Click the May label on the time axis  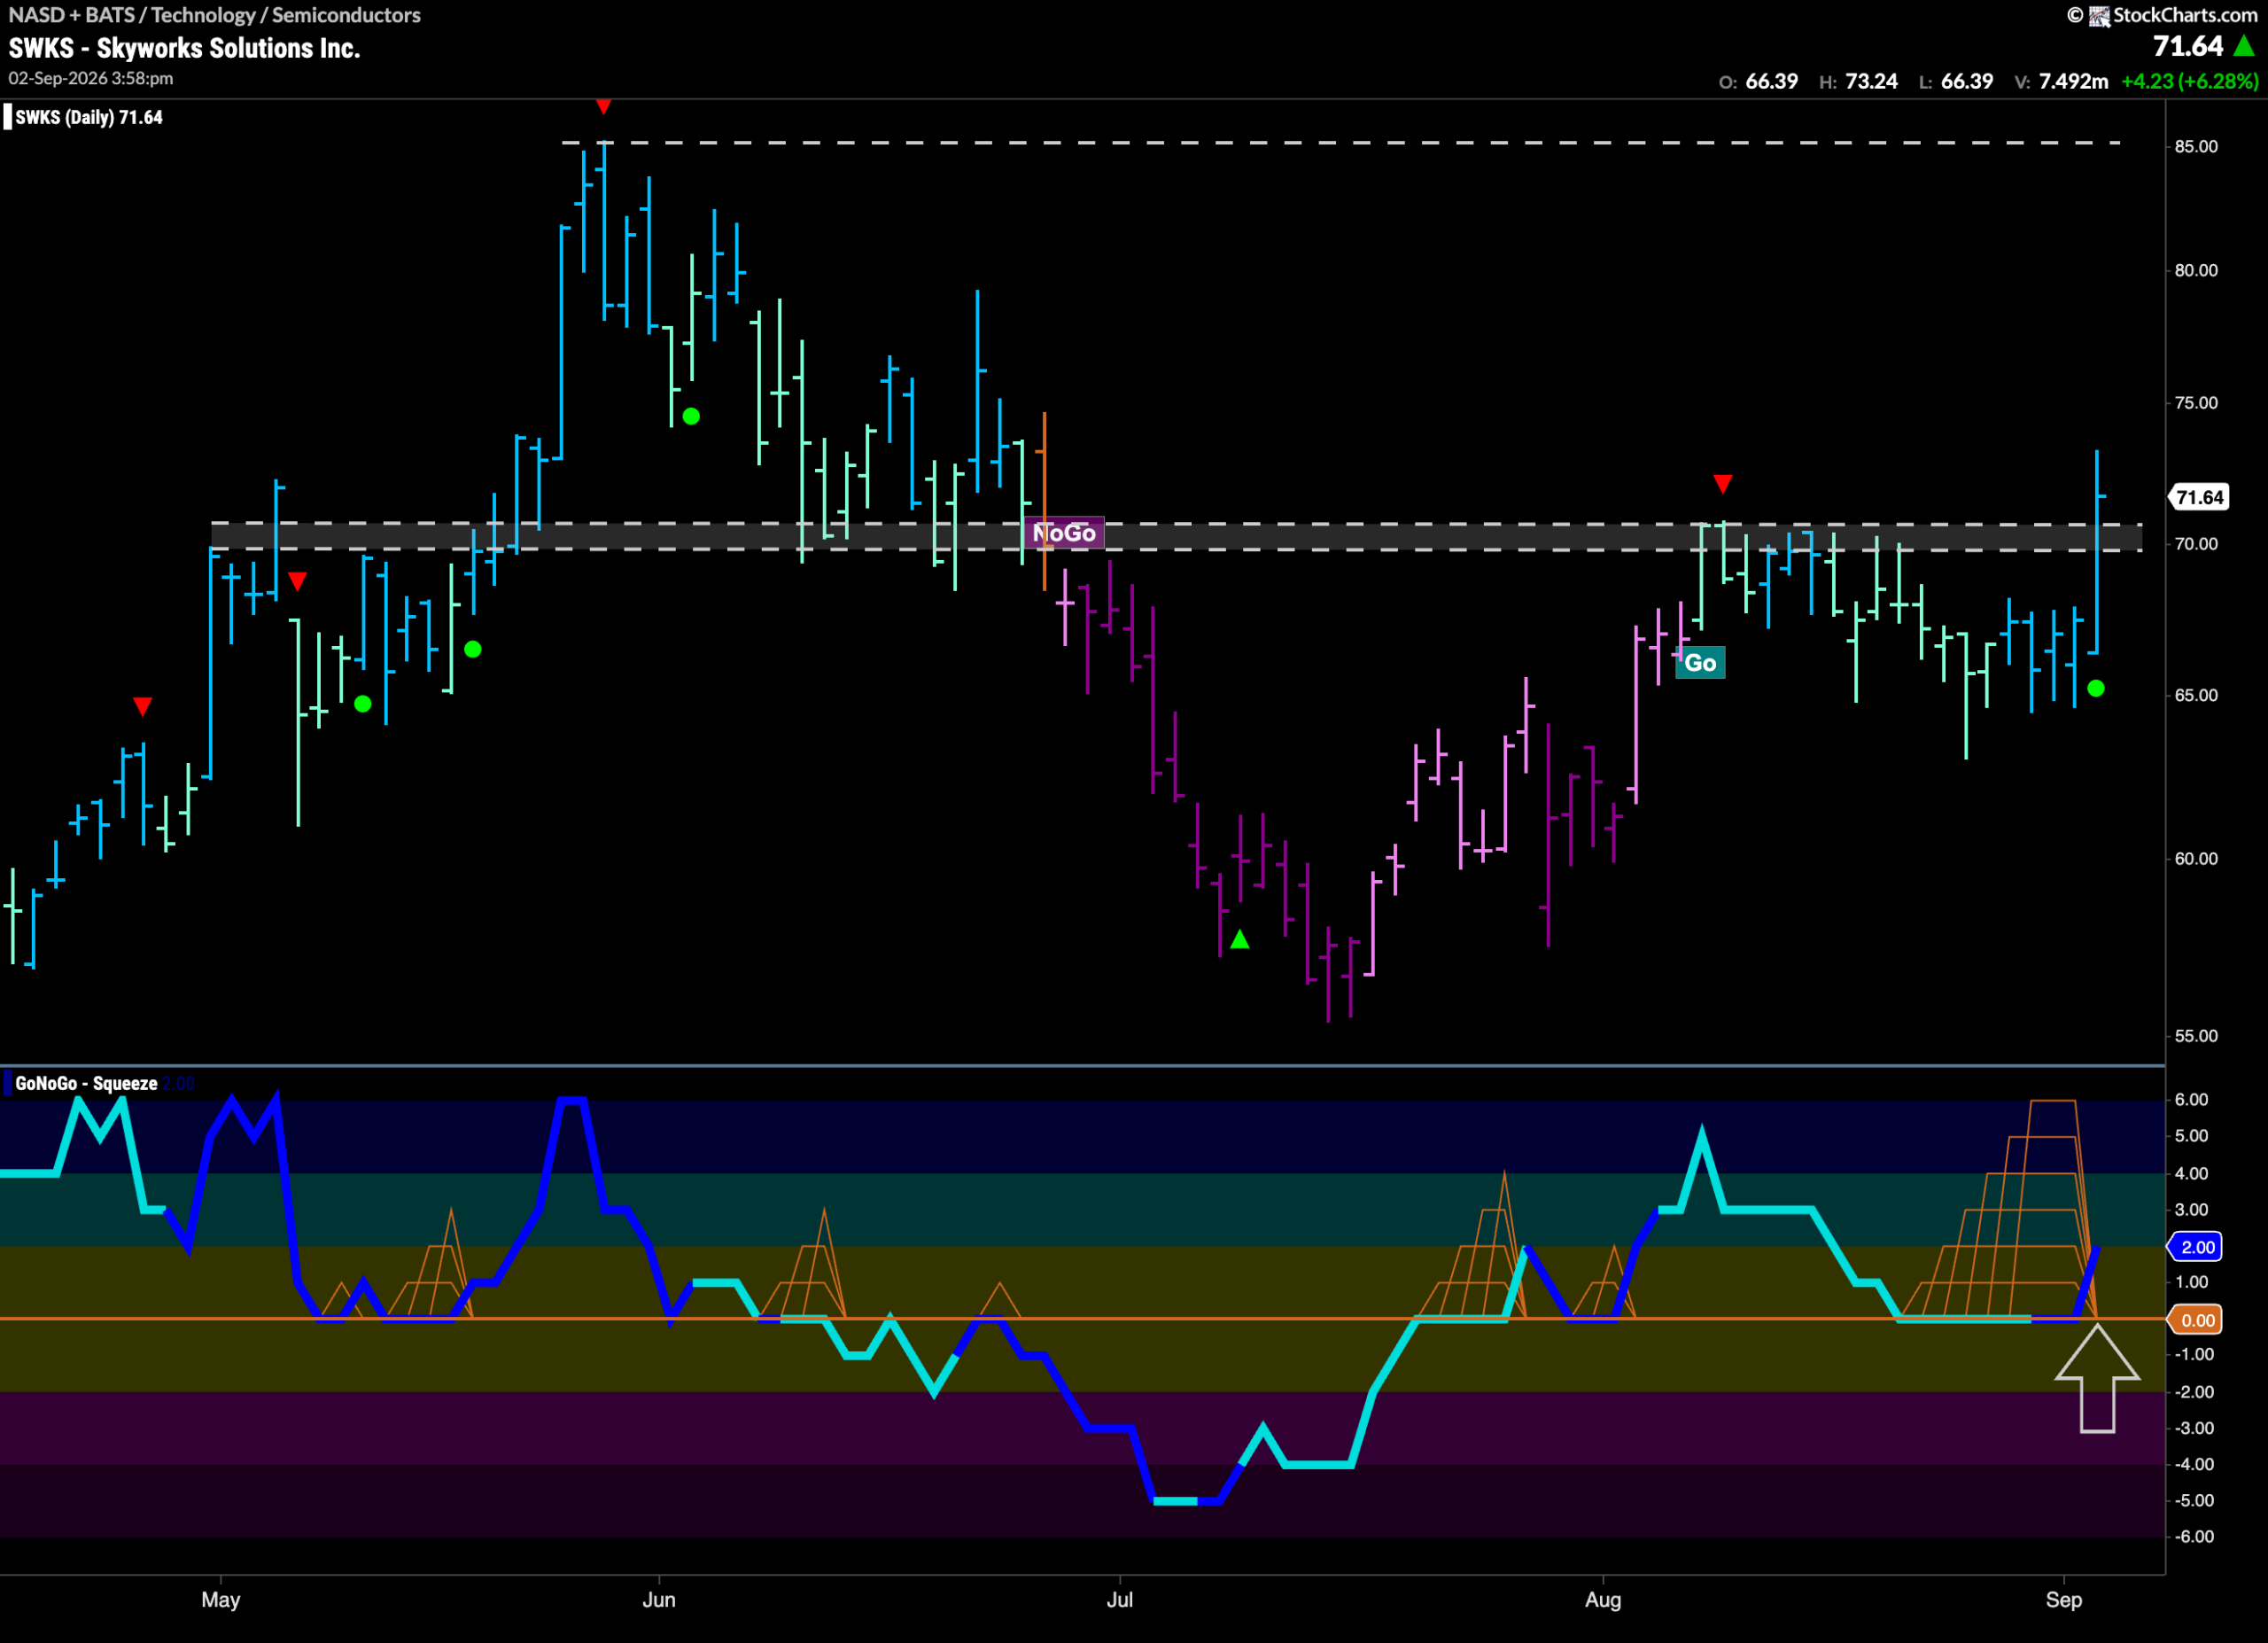(x=221, y=1599)
